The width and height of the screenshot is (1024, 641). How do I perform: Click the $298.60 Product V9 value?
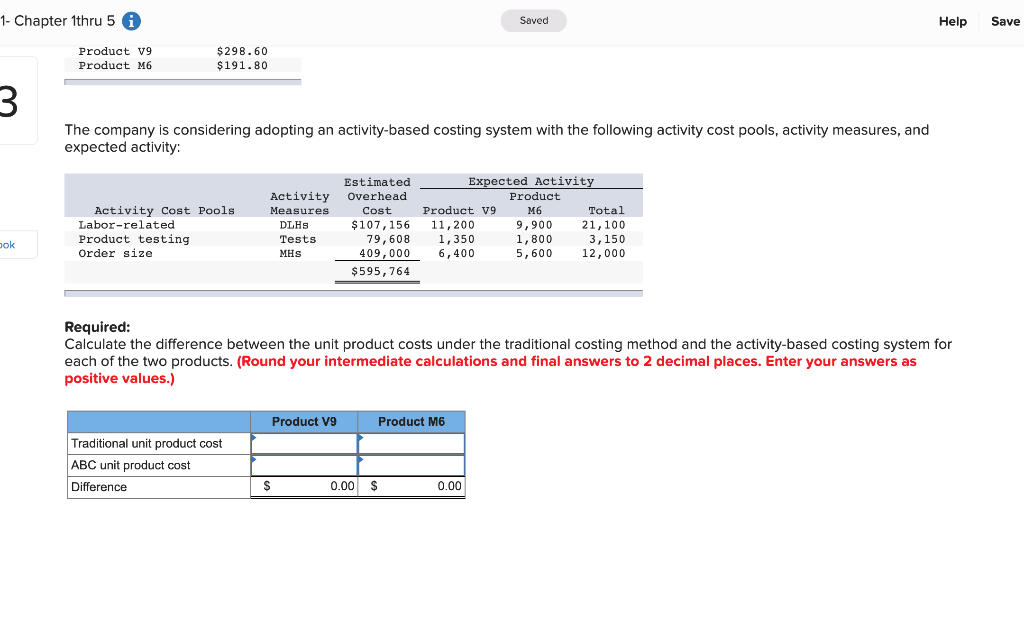click(x=242, y=52)
